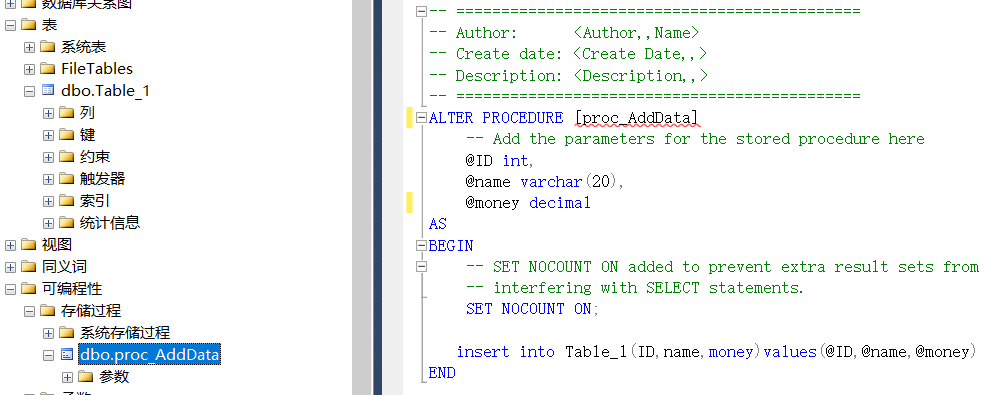This screenshot has height=395, width=987.
Task: Collapse the 表 folder node
Action: 10,25
